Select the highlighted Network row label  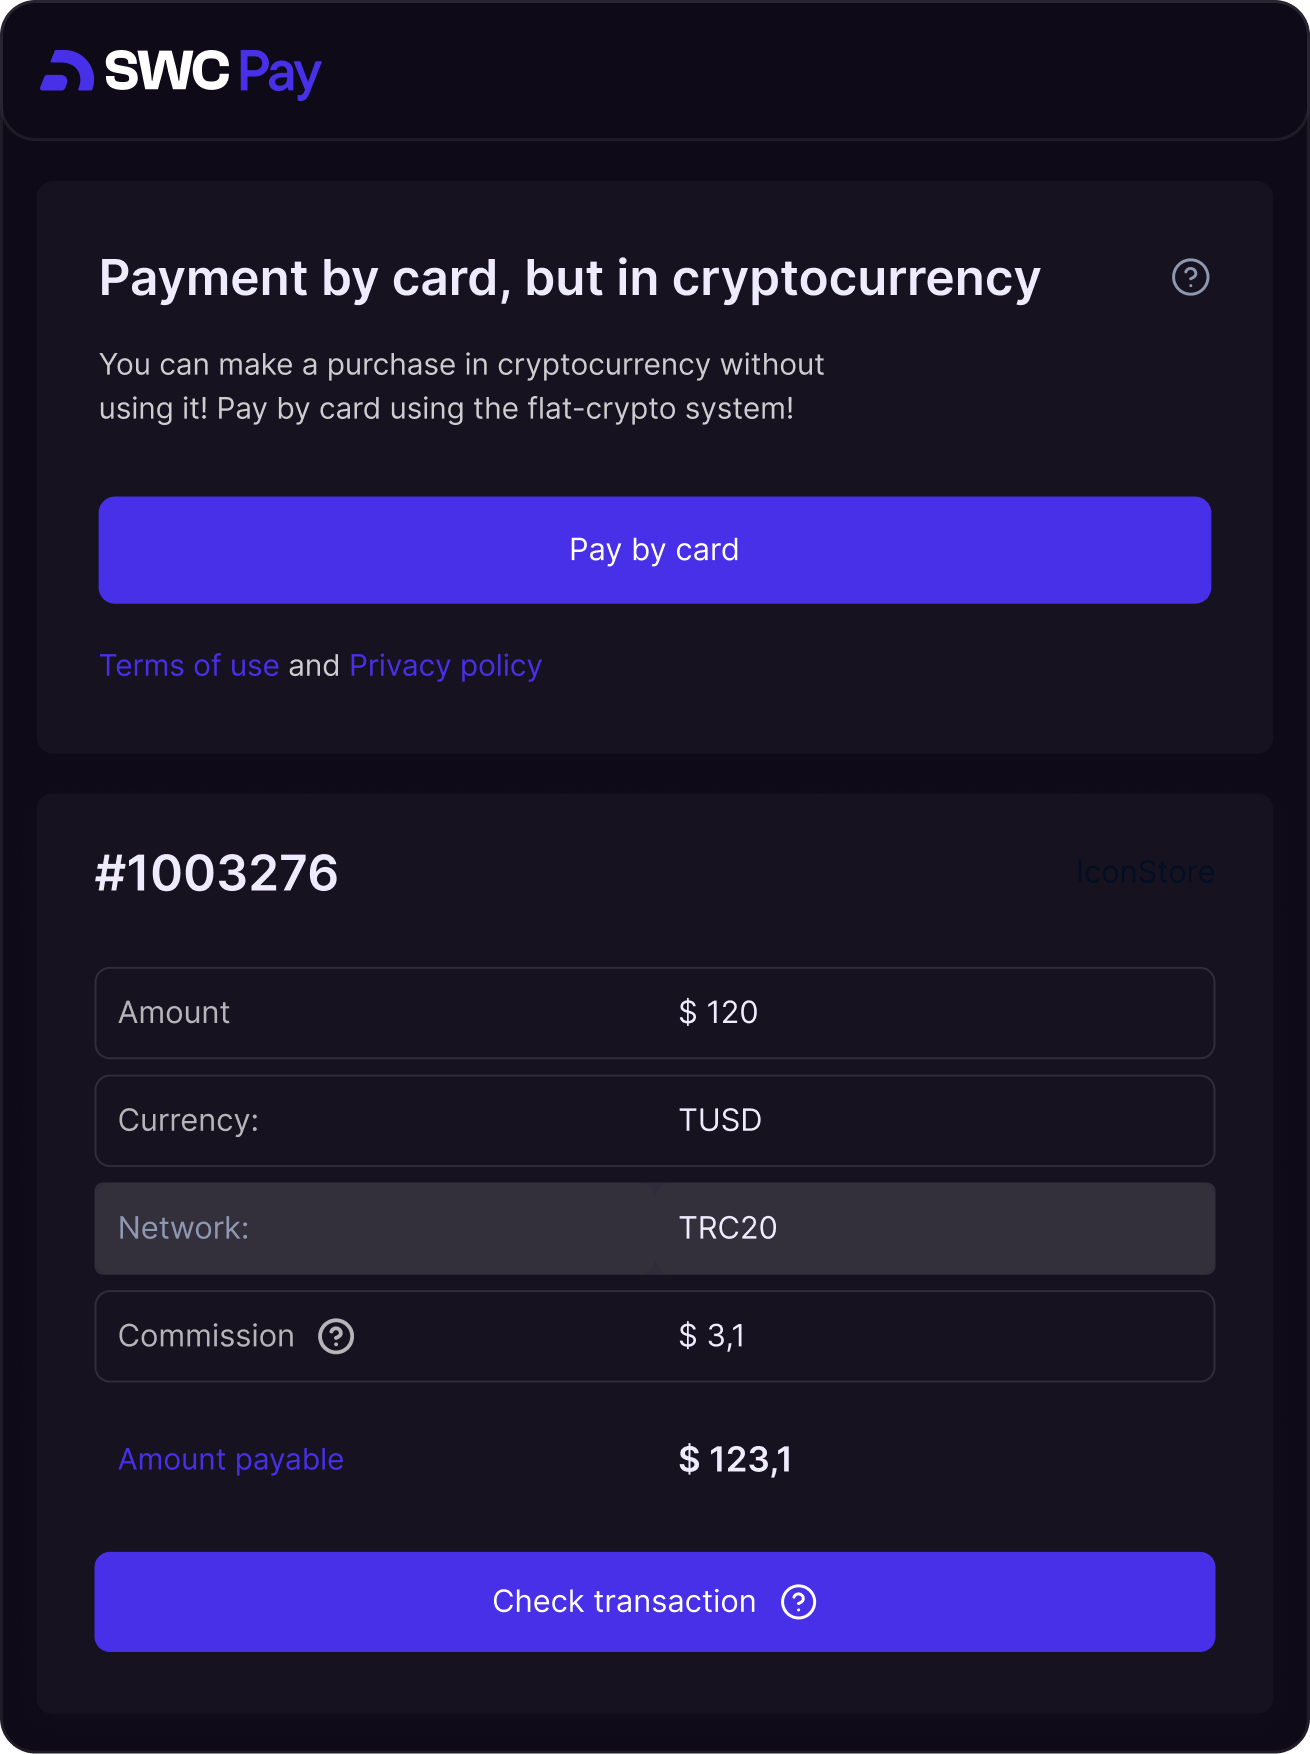coord(183,1228)
